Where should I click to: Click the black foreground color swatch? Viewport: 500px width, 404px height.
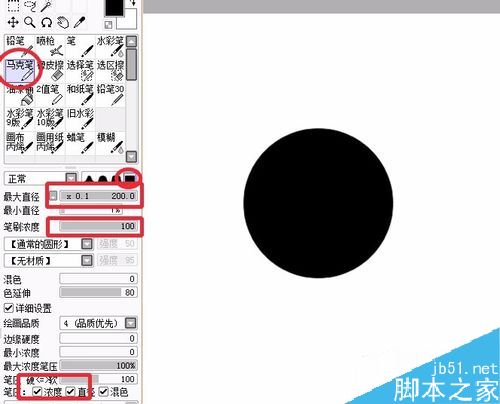tap(114, 7)
